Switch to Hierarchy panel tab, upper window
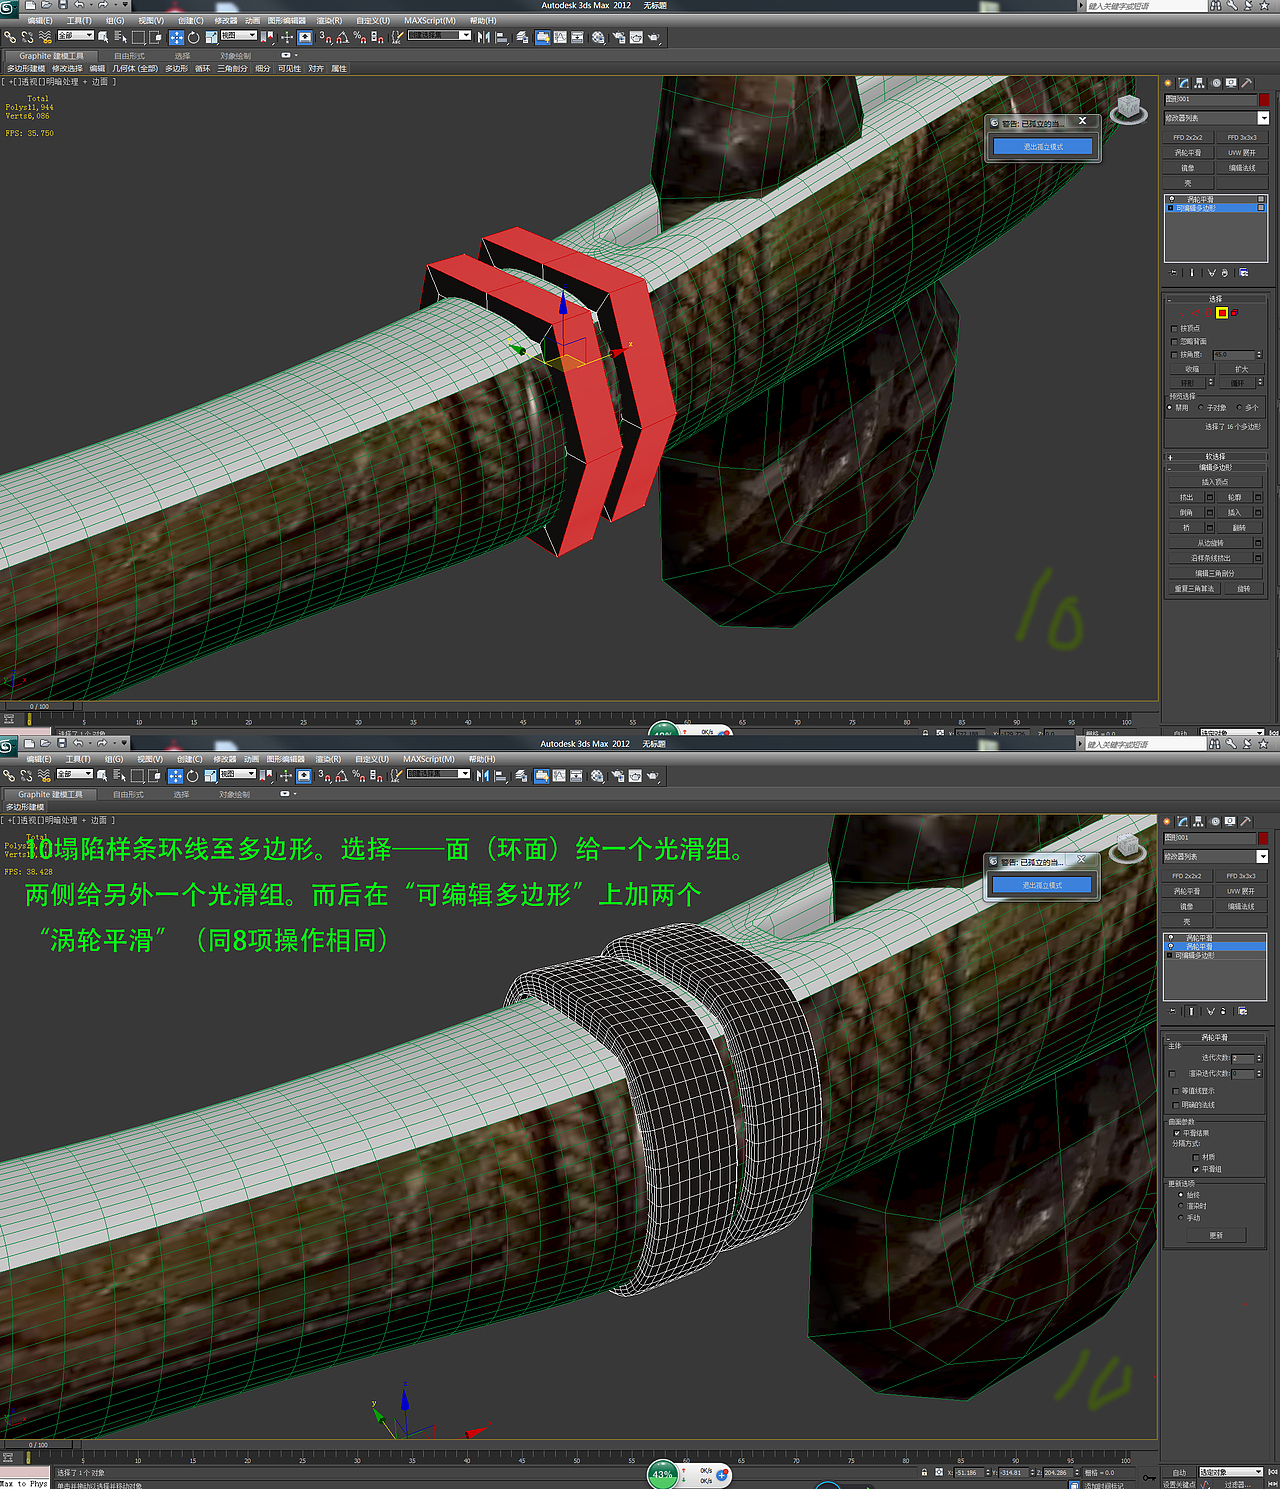This screenshot has width=1280, height=1489. [1199, 83]
